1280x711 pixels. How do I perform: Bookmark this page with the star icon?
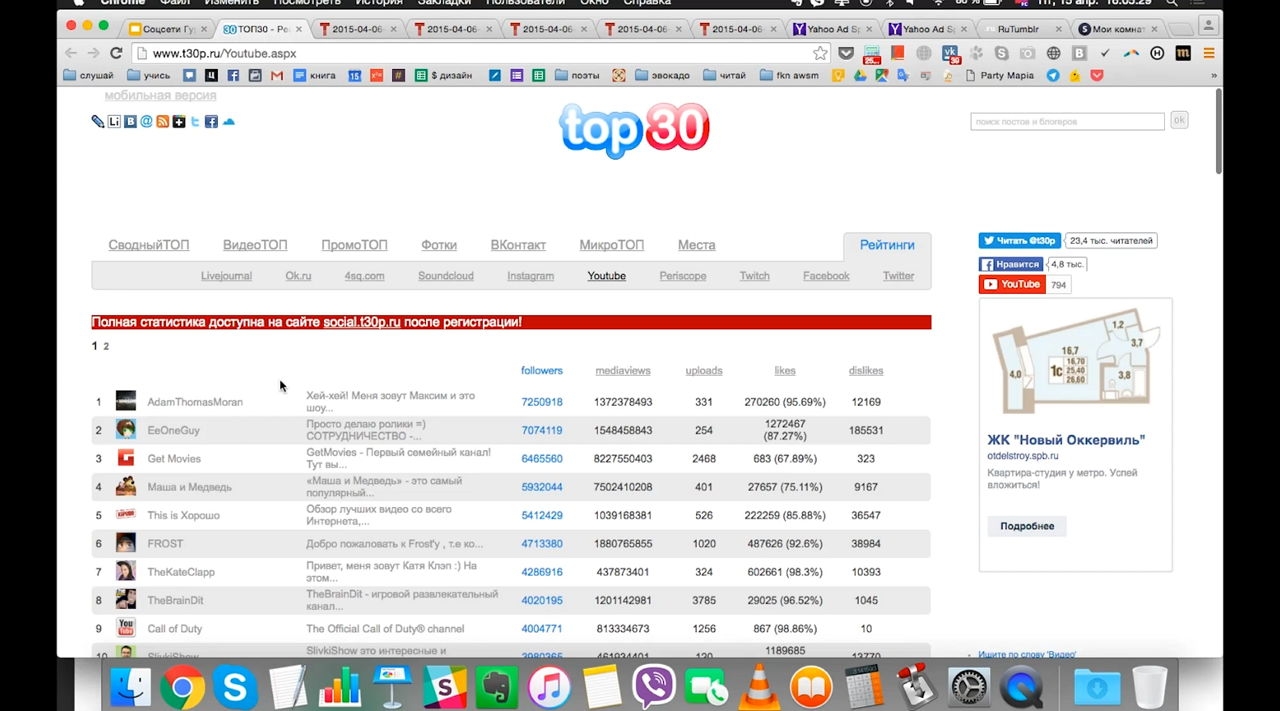820,53
